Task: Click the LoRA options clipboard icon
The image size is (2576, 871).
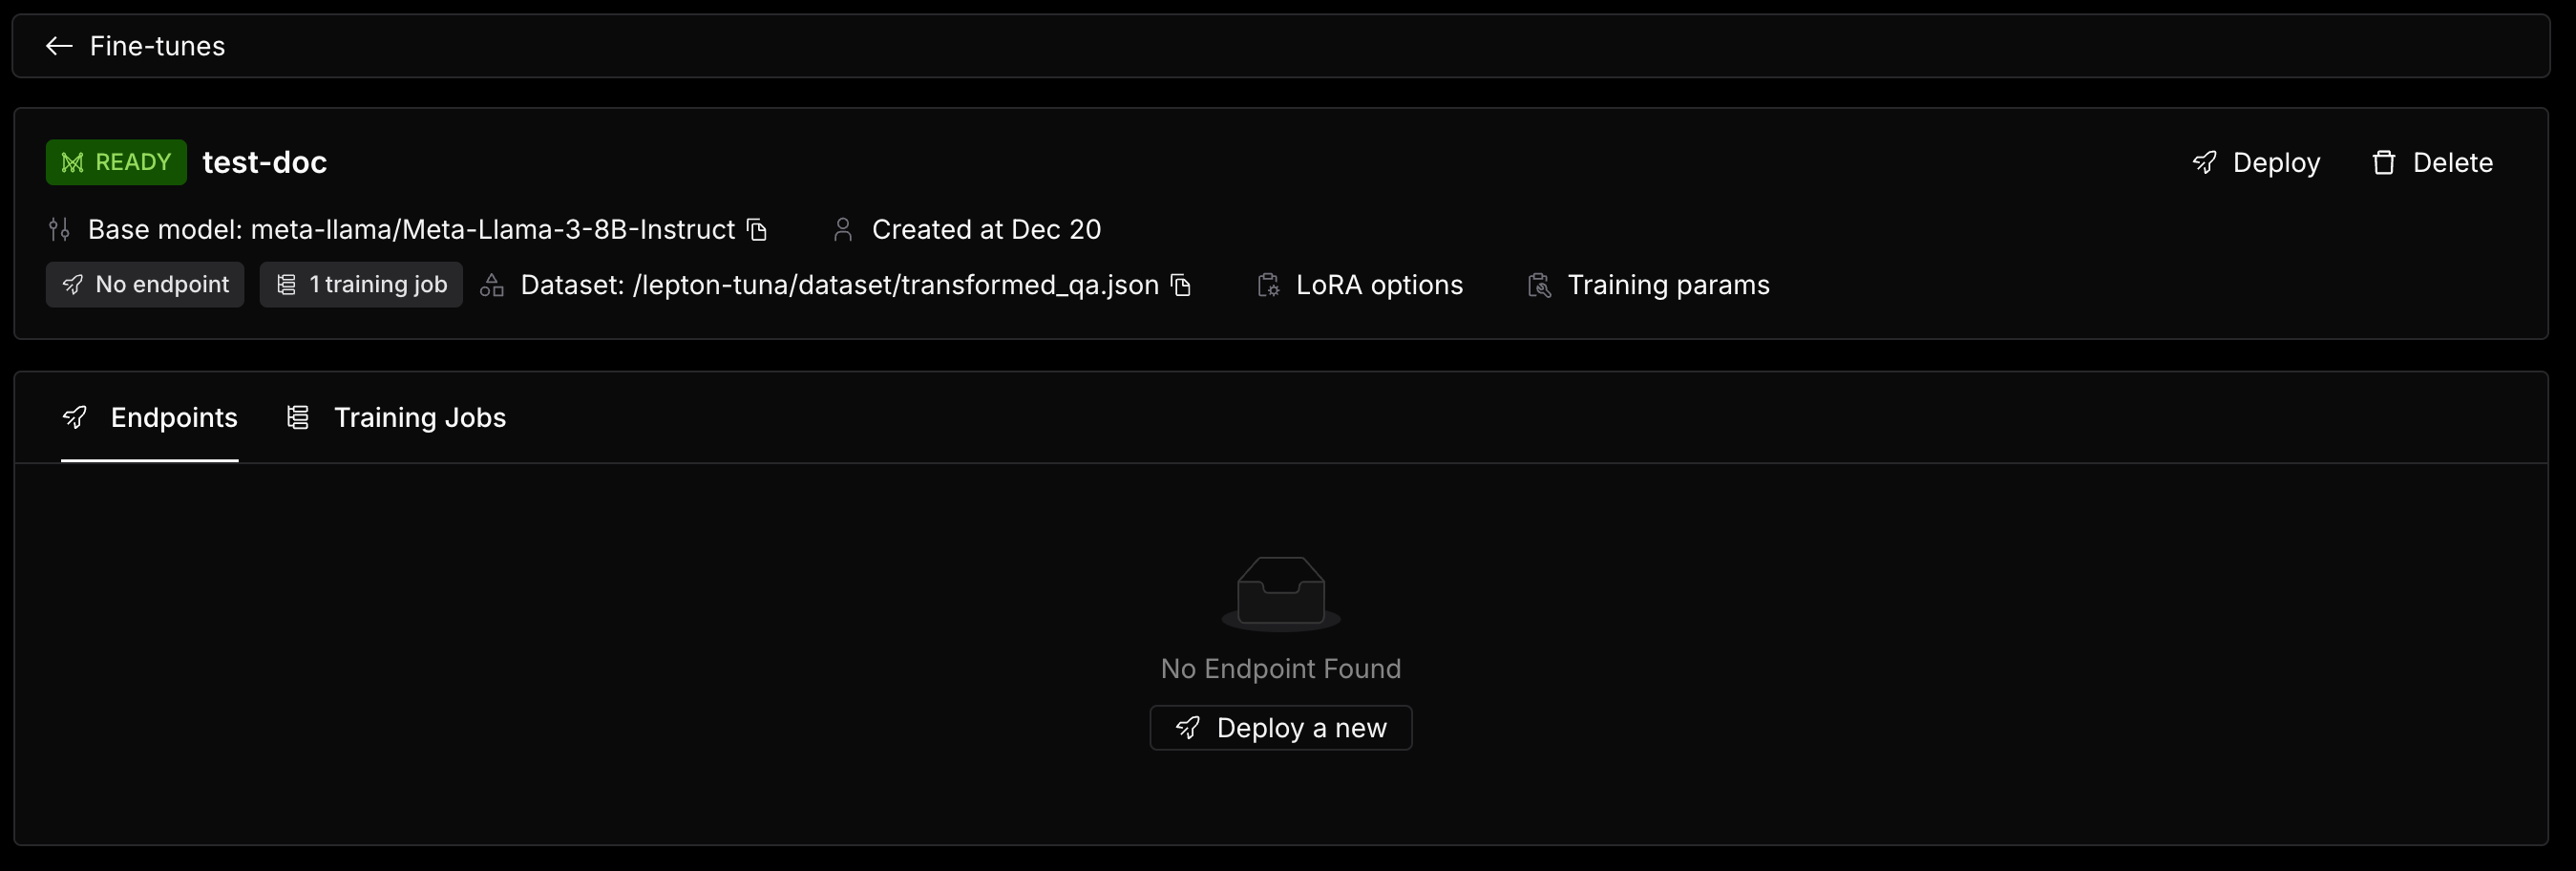Action: tap(1268, 285)
